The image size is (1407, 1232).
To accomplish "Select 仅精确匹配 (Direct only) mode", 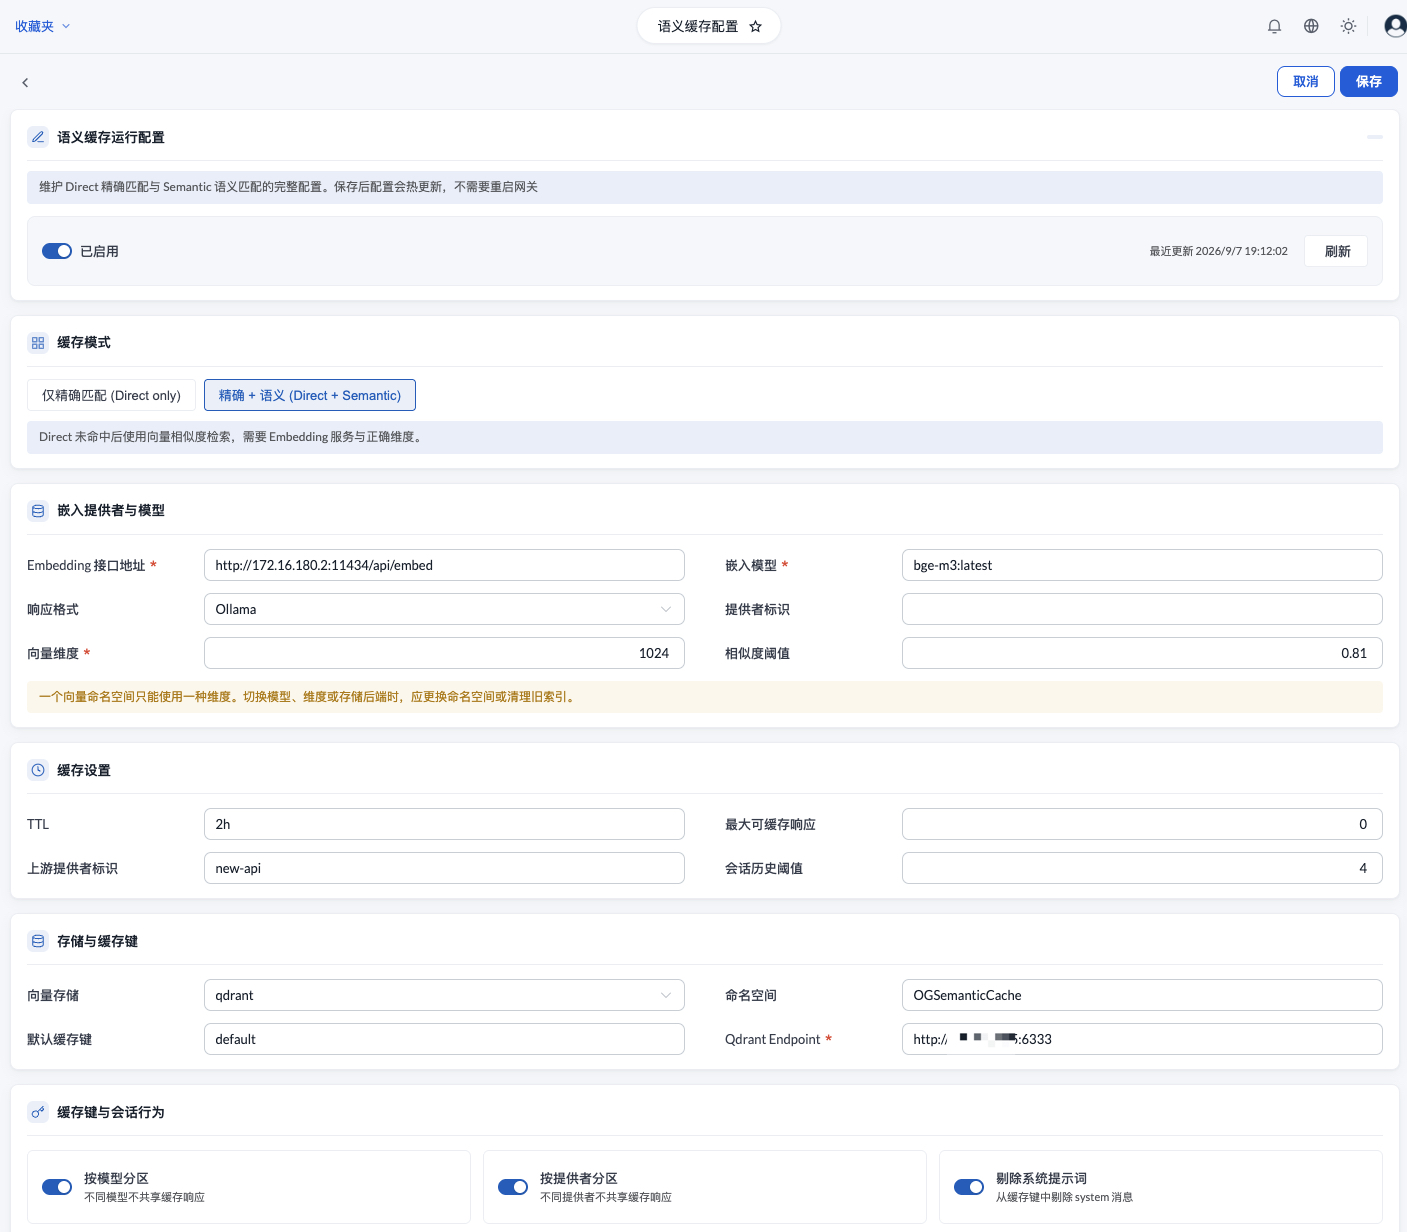I will 111,395.
